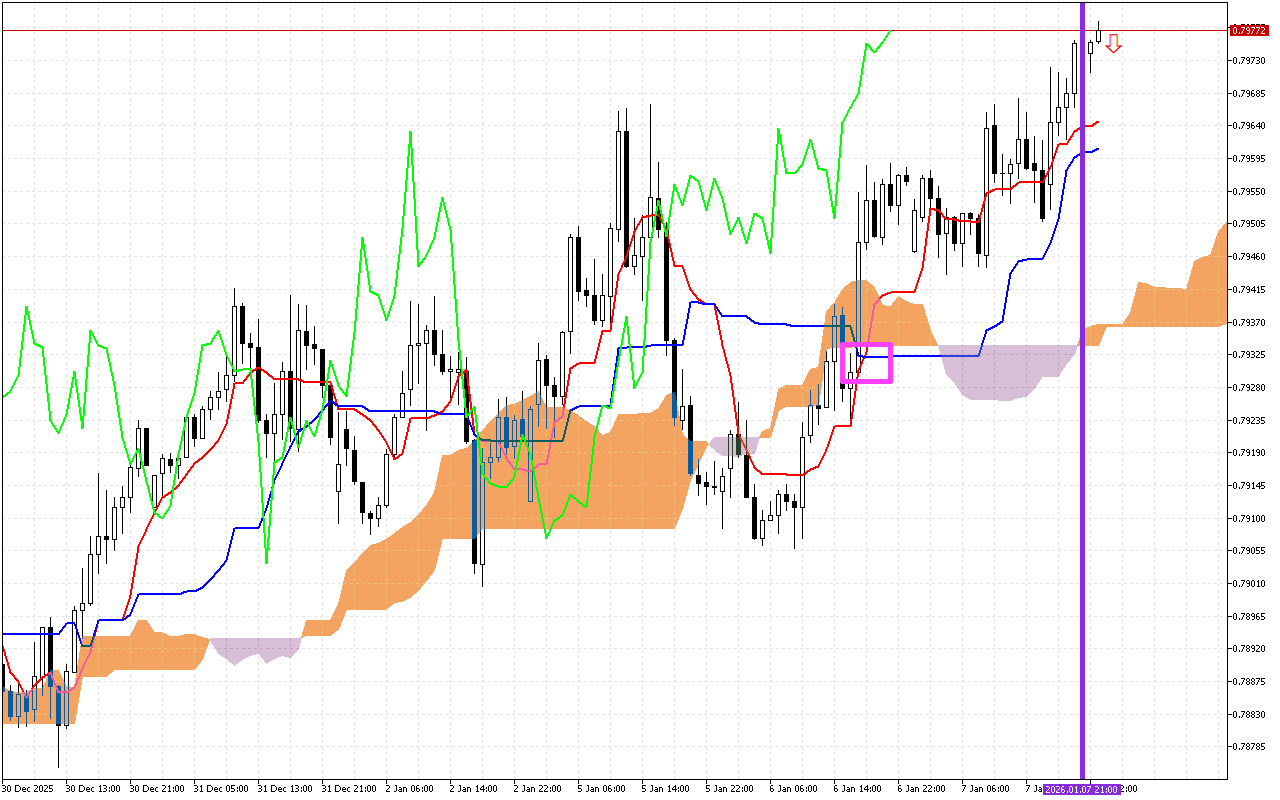
Task: Click the red down arrow signal marker
Action: [x=1113, y=43]
